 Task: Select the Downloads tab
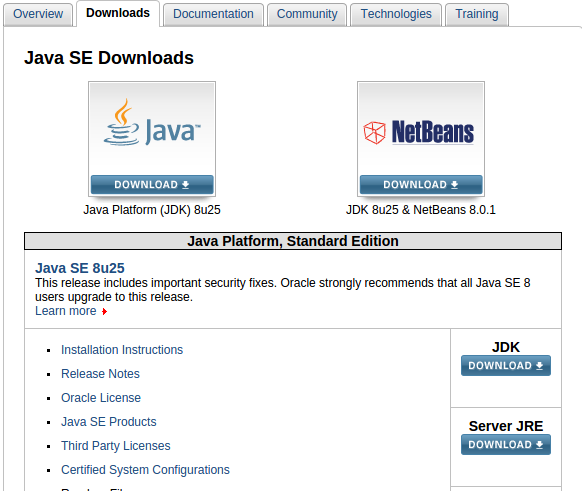point(118,13)
